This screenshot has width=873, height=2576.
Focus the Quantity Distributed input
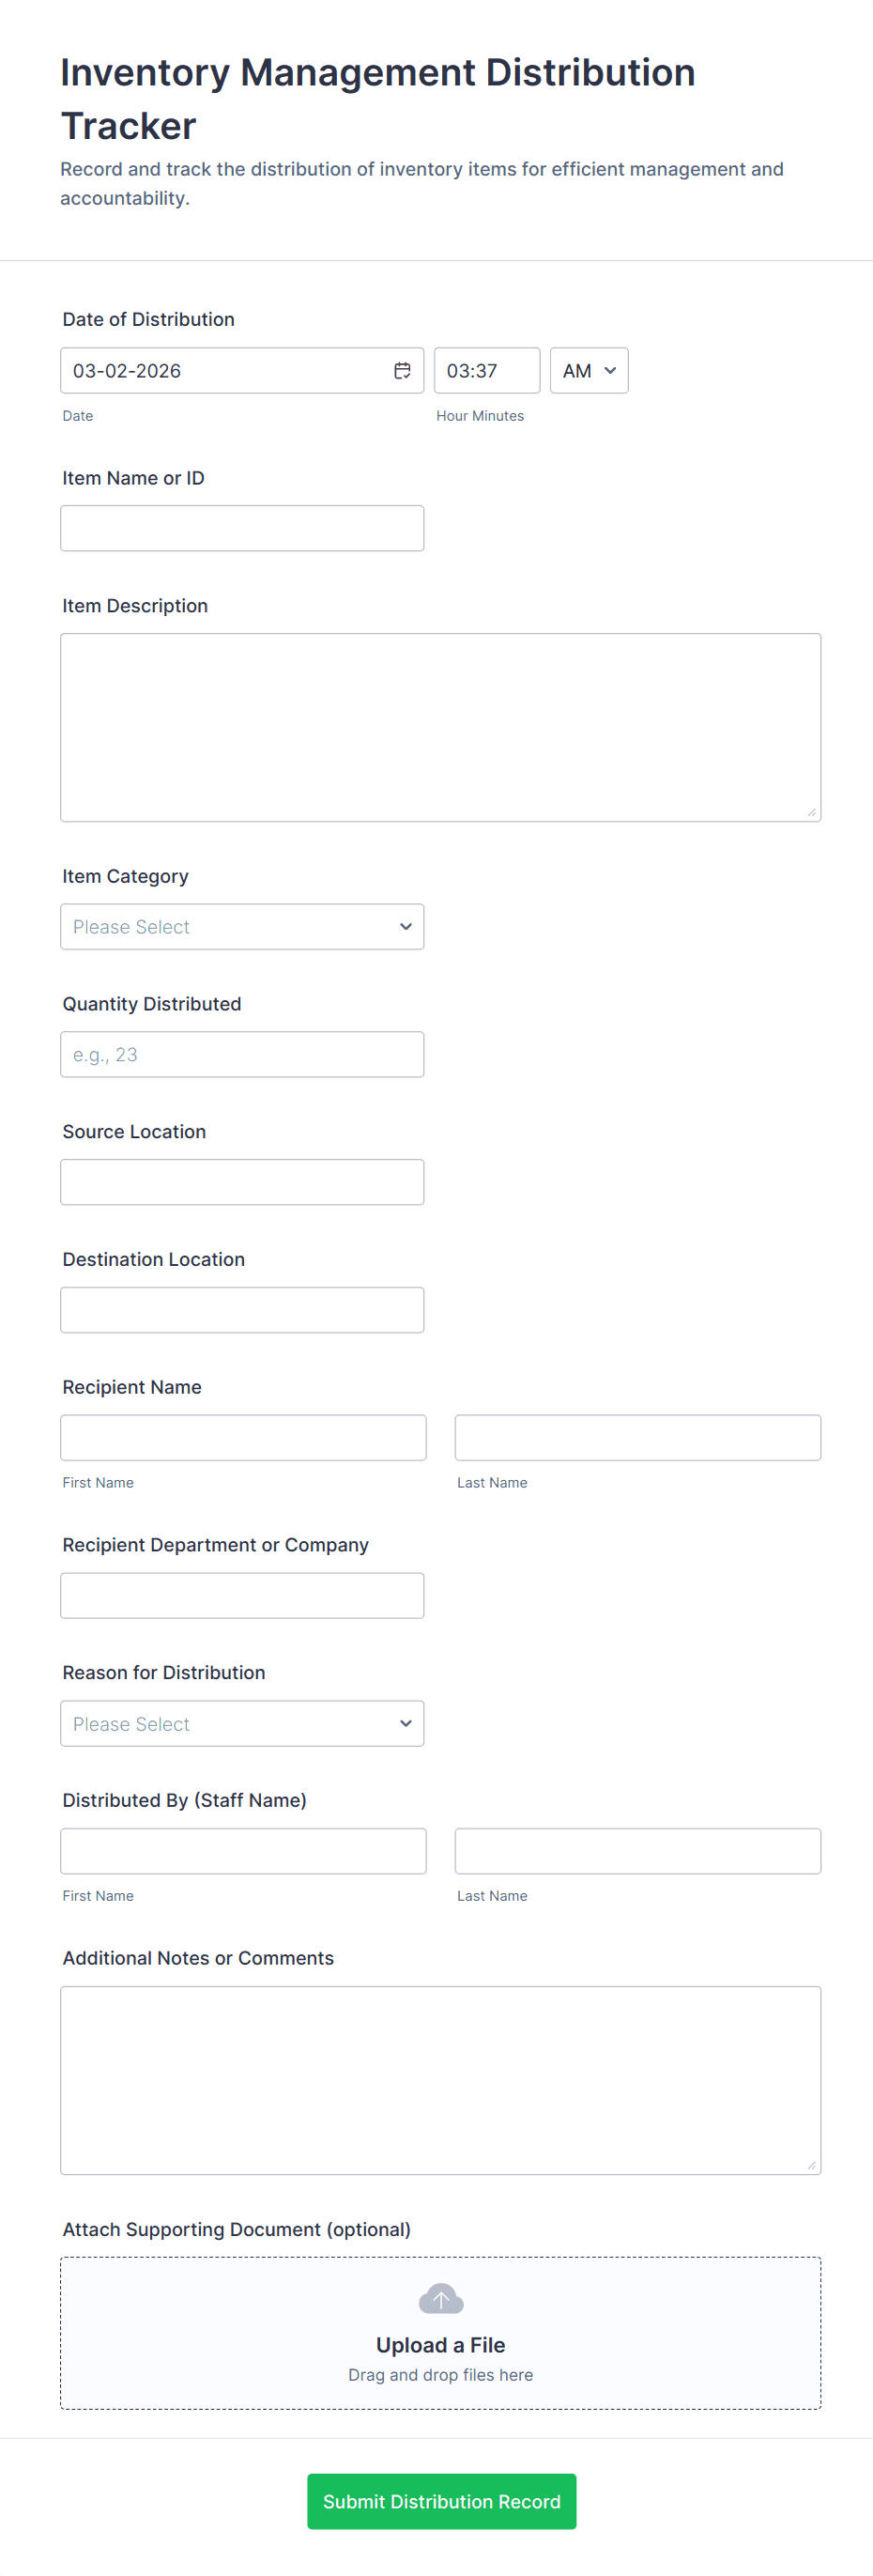[x=242, y=1054]
